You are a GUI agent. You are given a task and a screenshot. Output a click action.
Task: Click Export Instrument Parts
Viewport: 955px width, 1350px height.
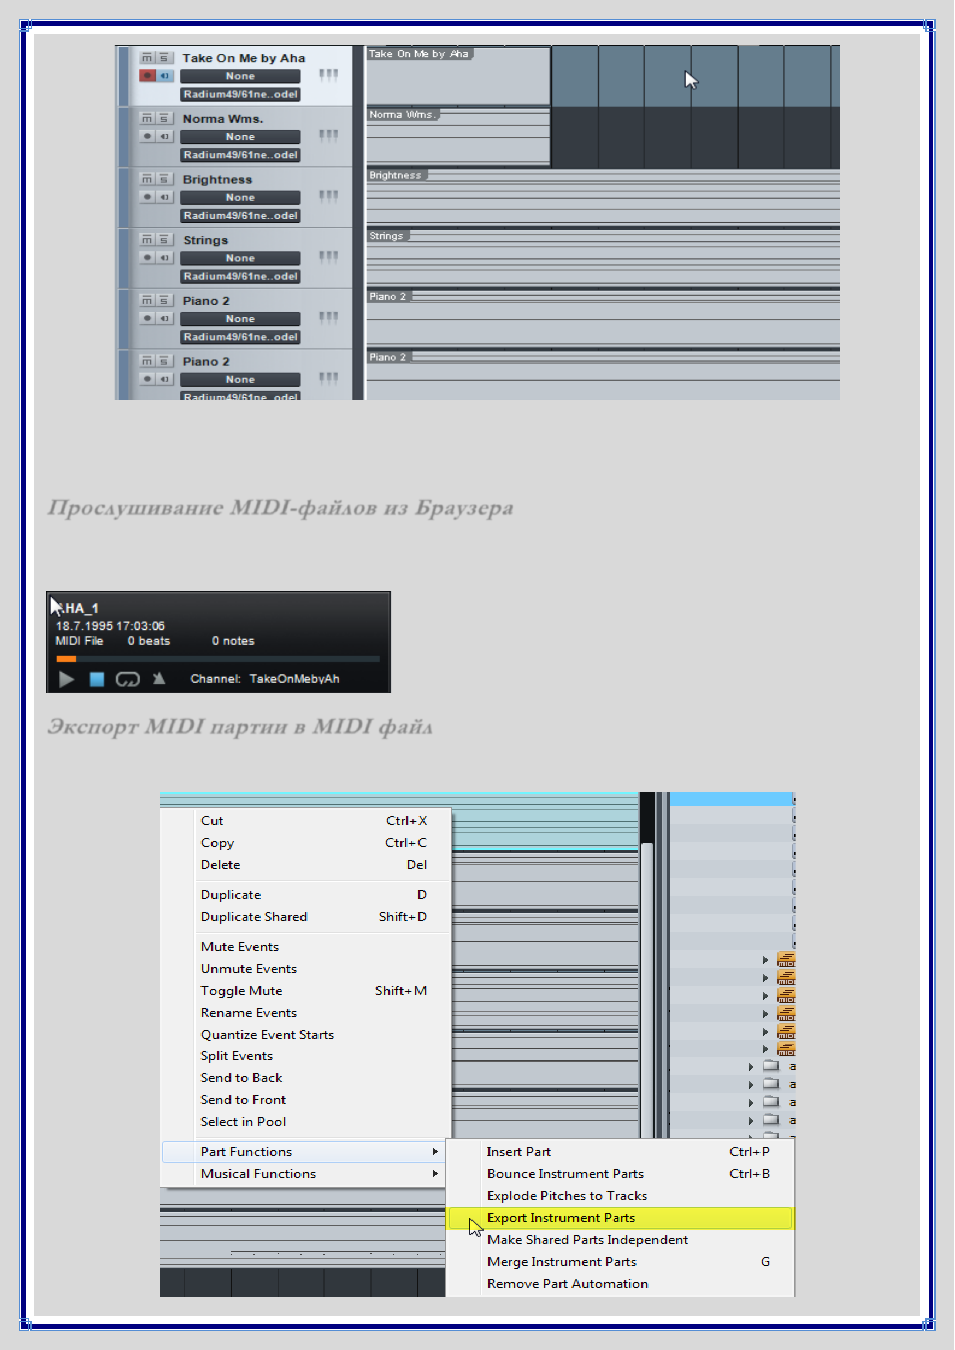click(x=620, y=1218)
